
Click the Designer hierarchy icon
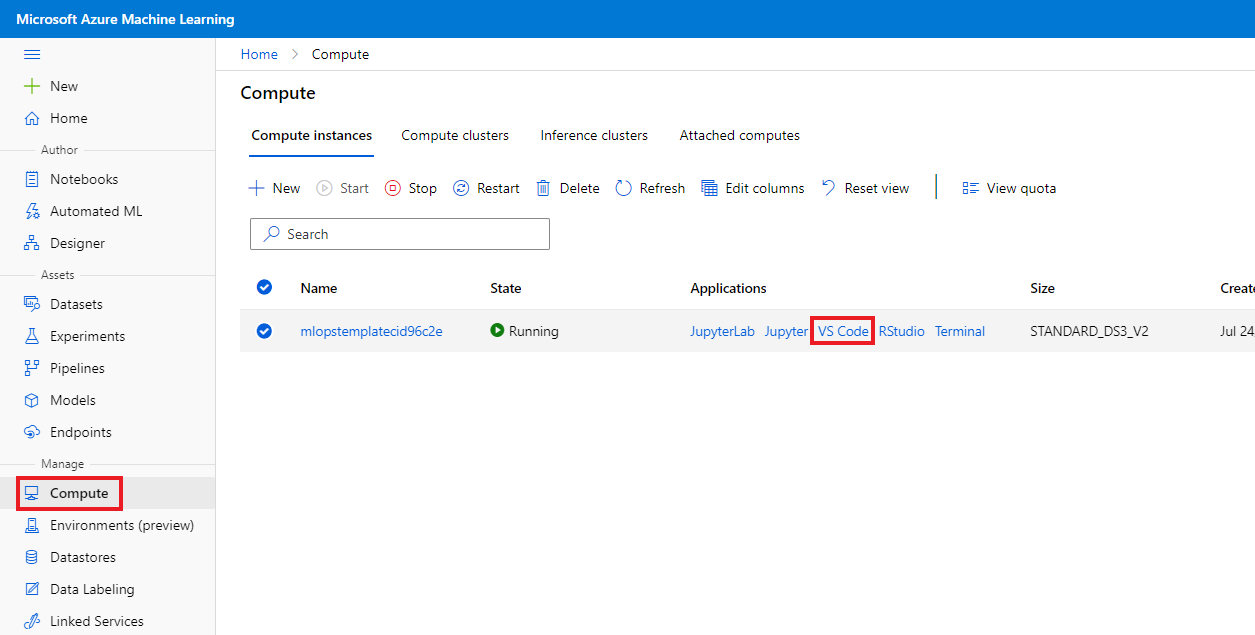[x=32, y=243]
